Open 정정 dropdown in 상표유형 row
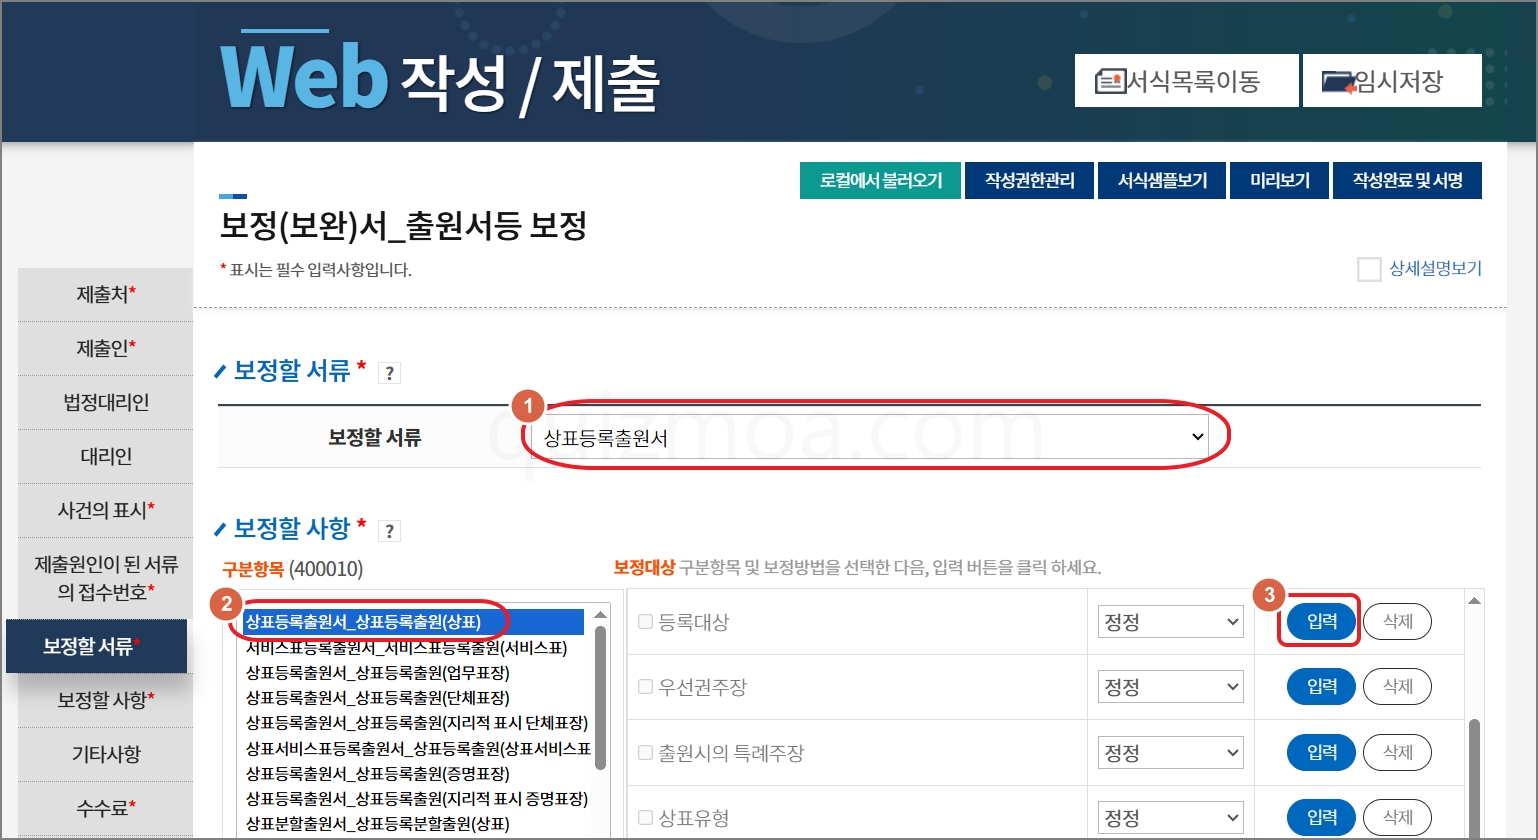Image resolution: width=1538 pixels, height=840 pixels. pyautogui.click(x=1171, y=817)
